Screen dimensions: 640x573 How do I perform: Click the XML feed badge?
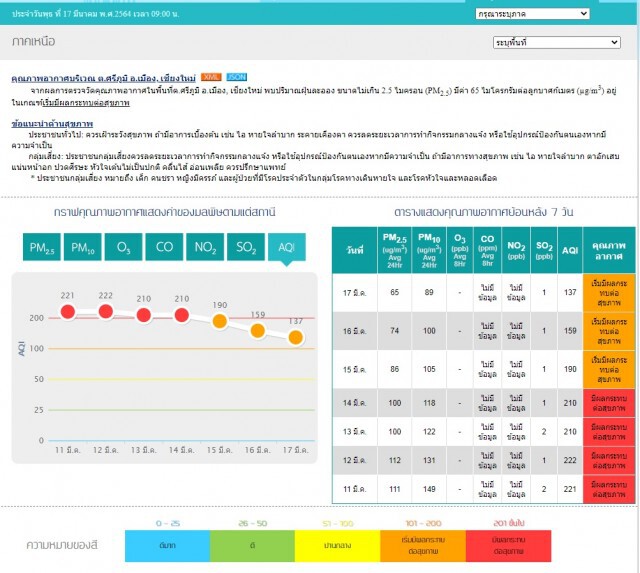point(211,77)
